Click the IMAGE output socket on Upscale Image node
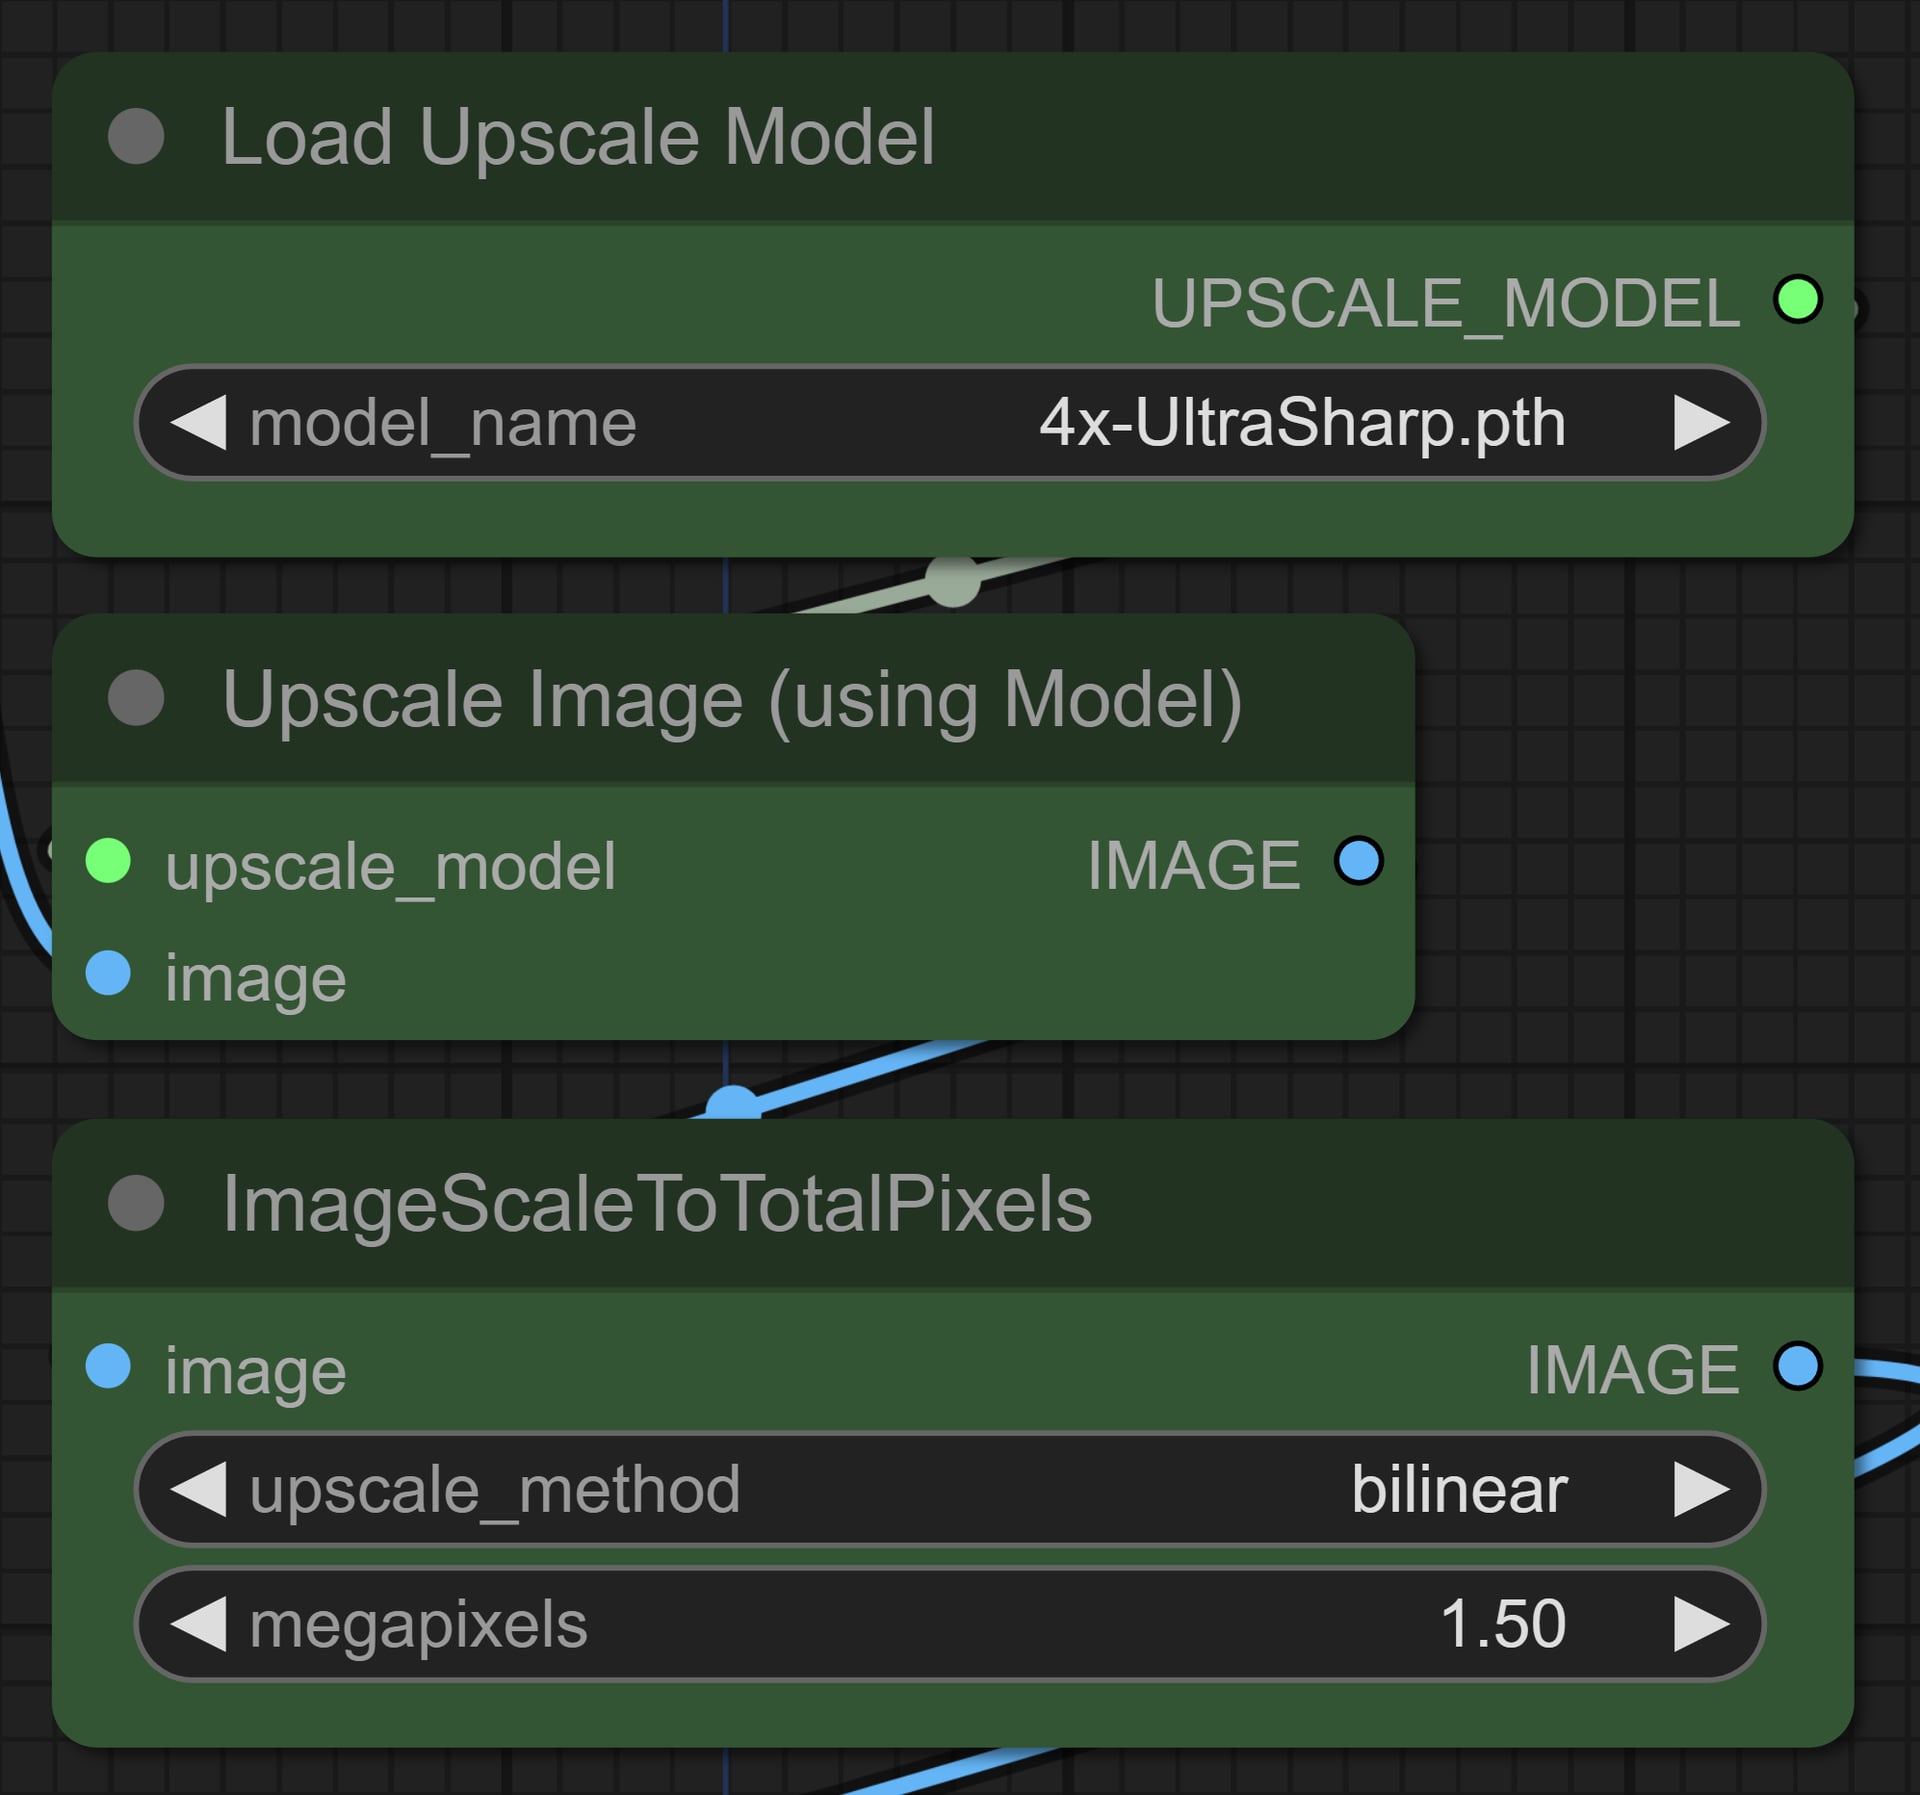Viewport: 1920px width, 1795px height. pos(1359,861)
